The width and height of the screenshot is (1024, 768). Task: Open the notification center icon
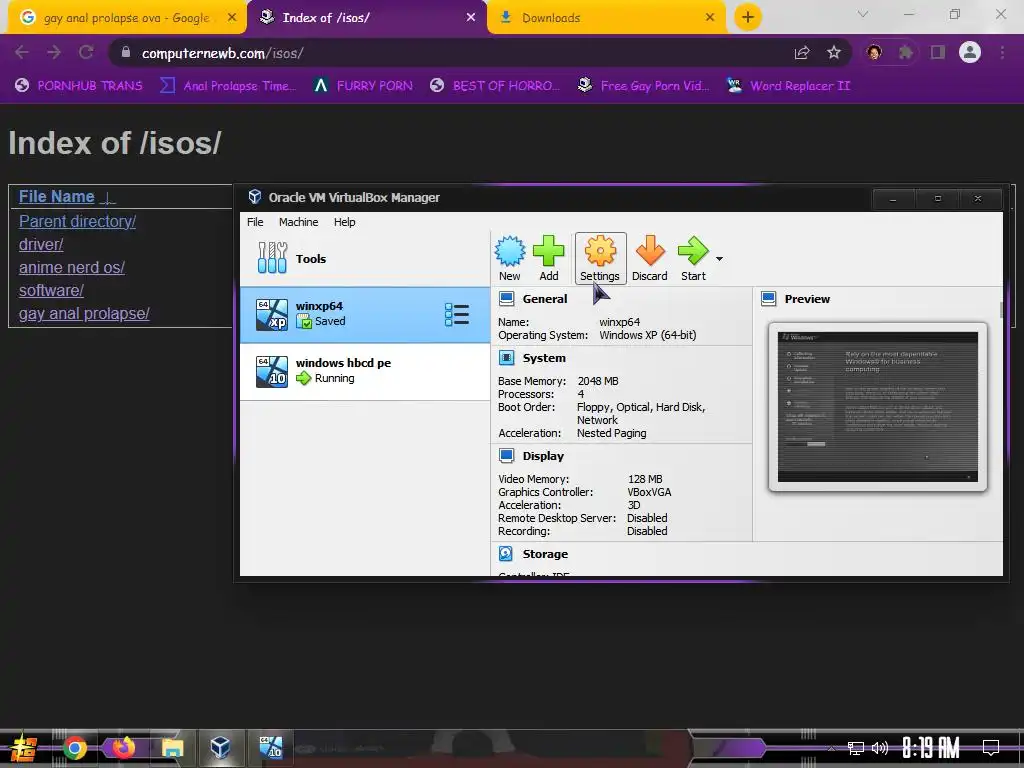[x=991, y=748]
